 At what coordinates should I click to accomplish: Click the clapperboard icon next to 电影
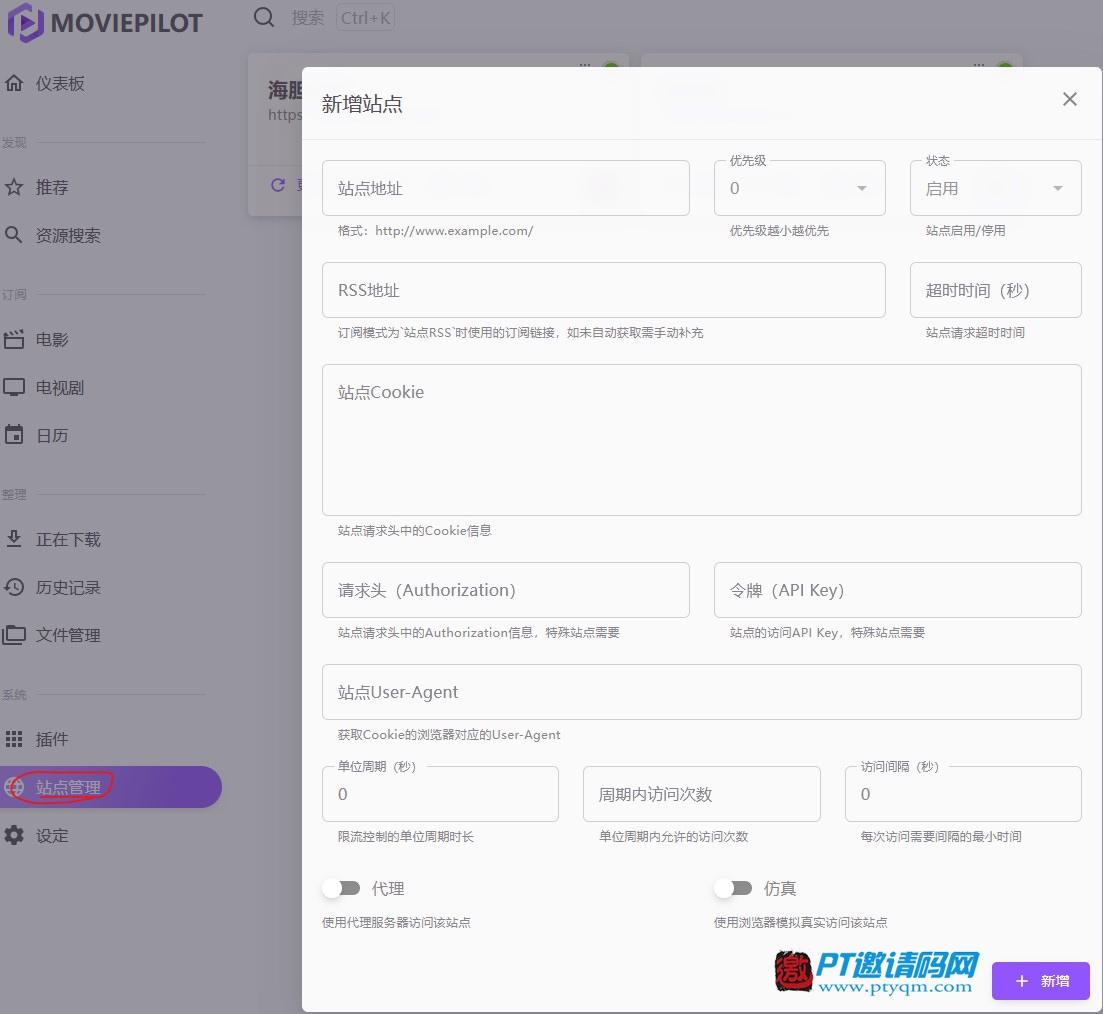click(14, 339)
